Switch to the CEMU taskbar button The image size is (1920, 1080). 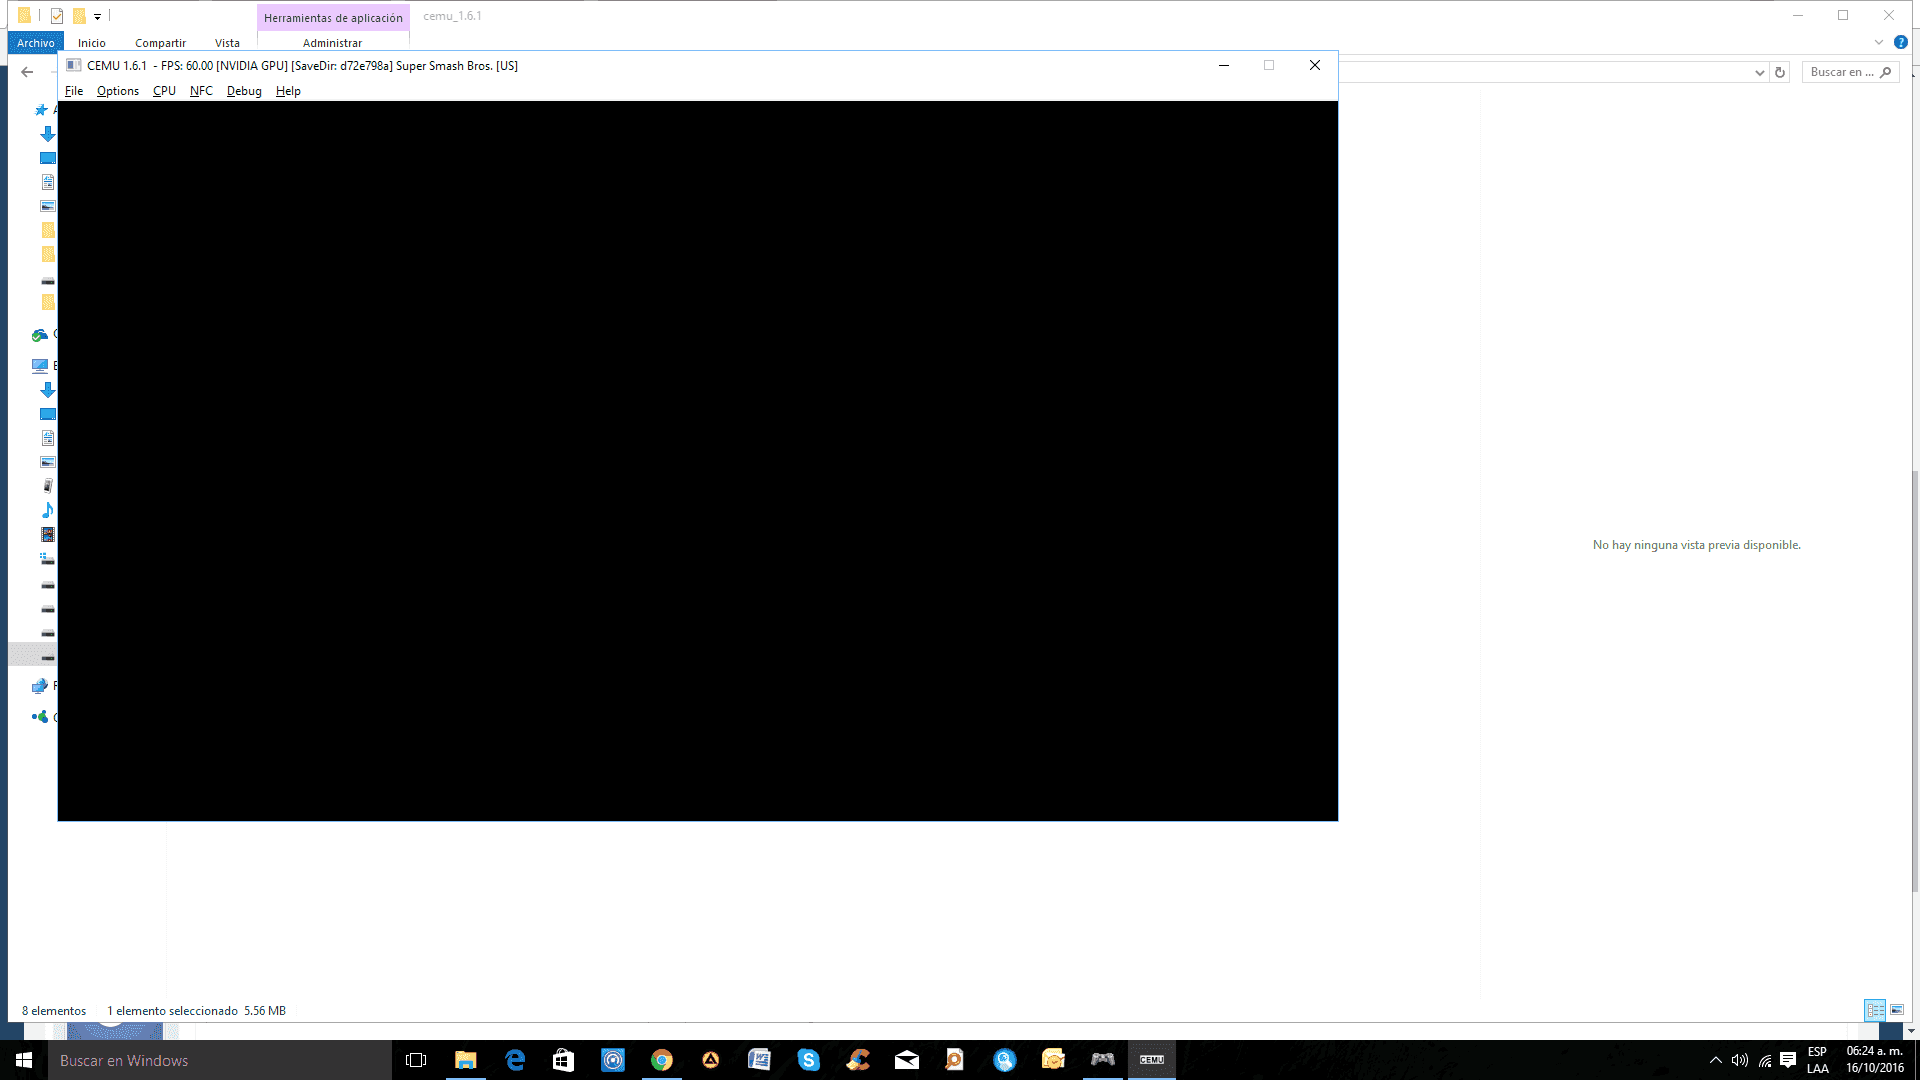click(1152, 1060)
